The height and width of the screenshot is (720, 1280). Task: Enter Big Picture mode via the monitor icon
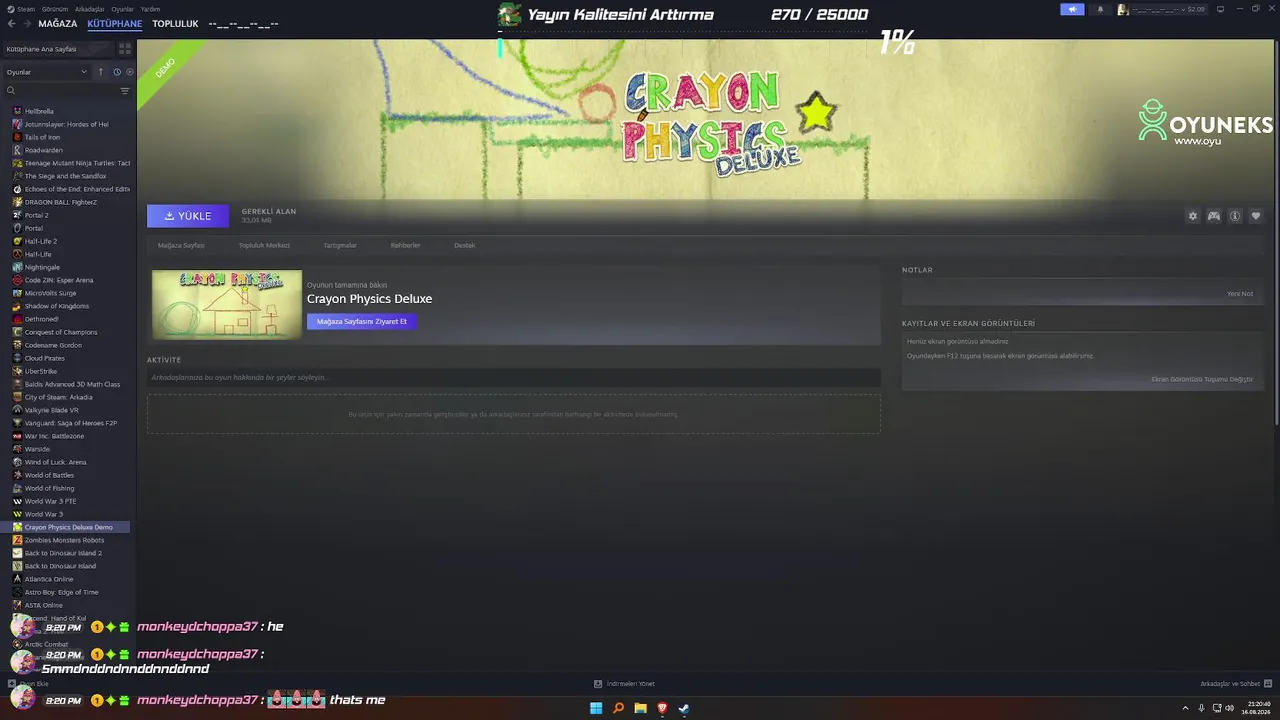tap(1218, 9)
